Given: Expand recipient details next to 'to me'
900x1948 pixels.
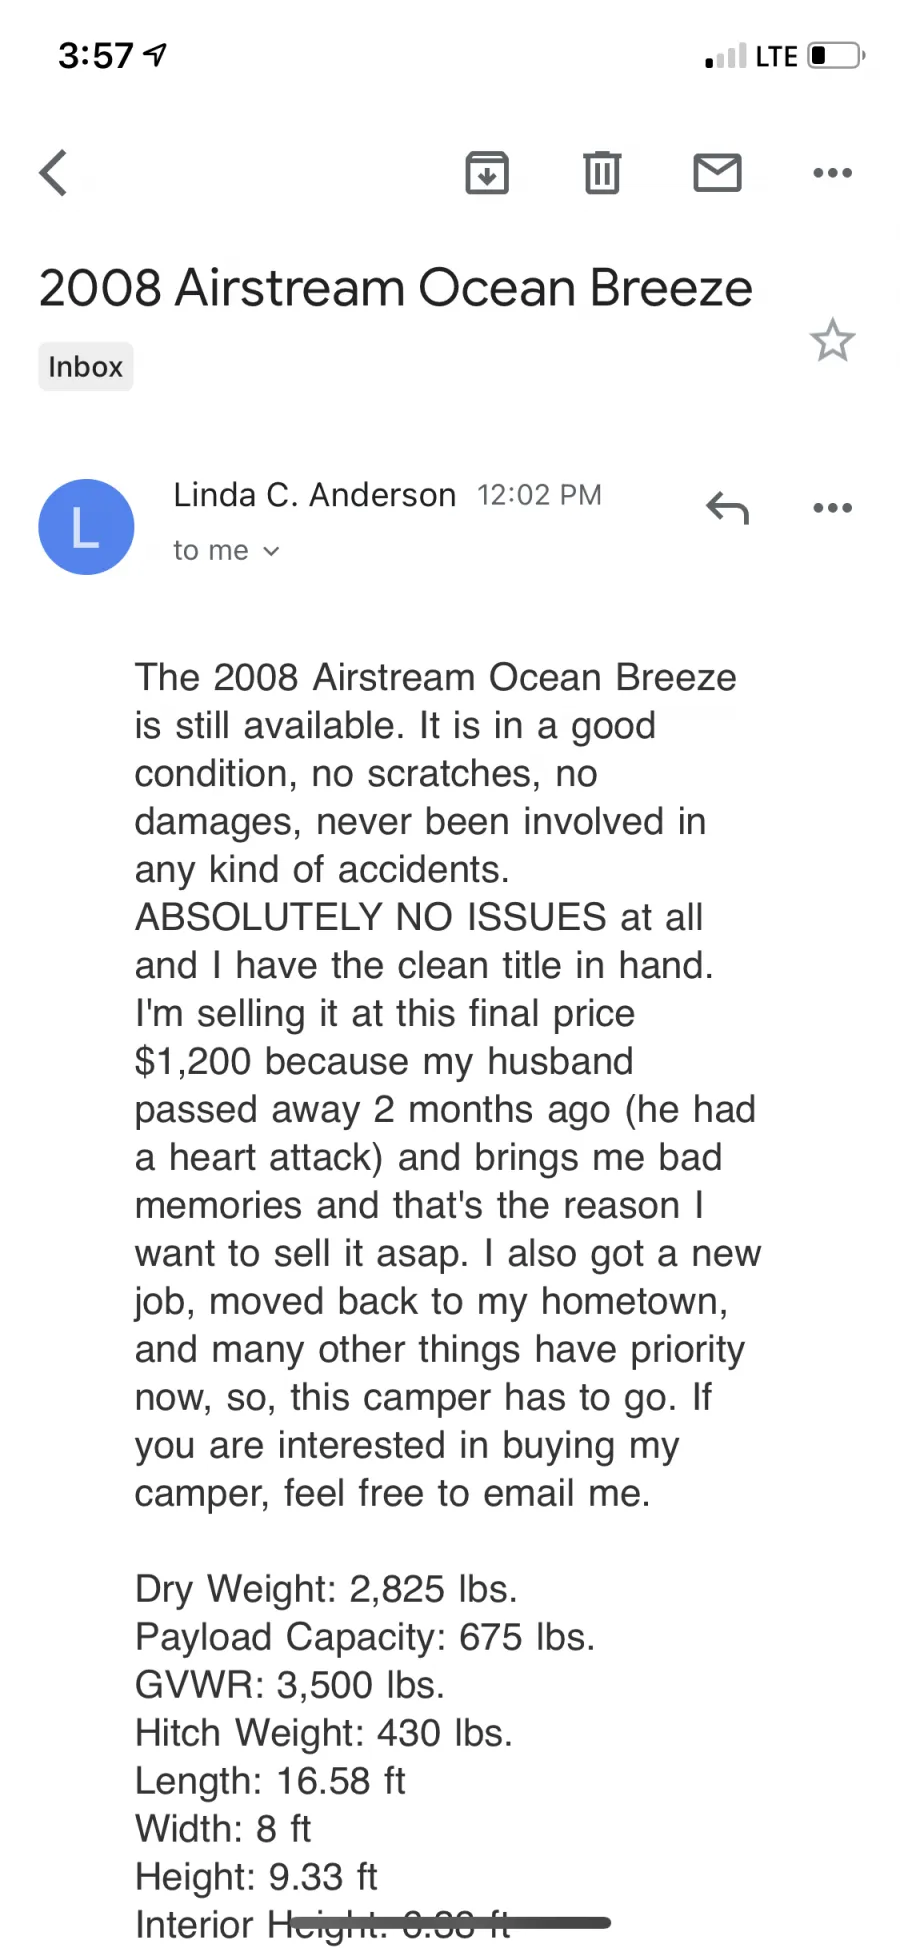Looking at the screenshot, I should point(271,551).
